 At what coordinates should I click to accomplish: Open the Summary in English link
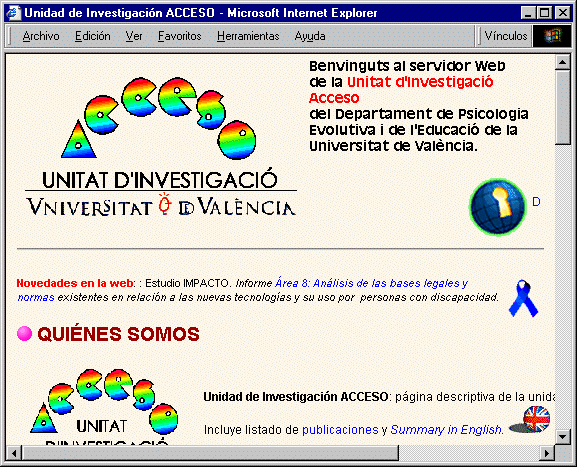coord(447,429)
